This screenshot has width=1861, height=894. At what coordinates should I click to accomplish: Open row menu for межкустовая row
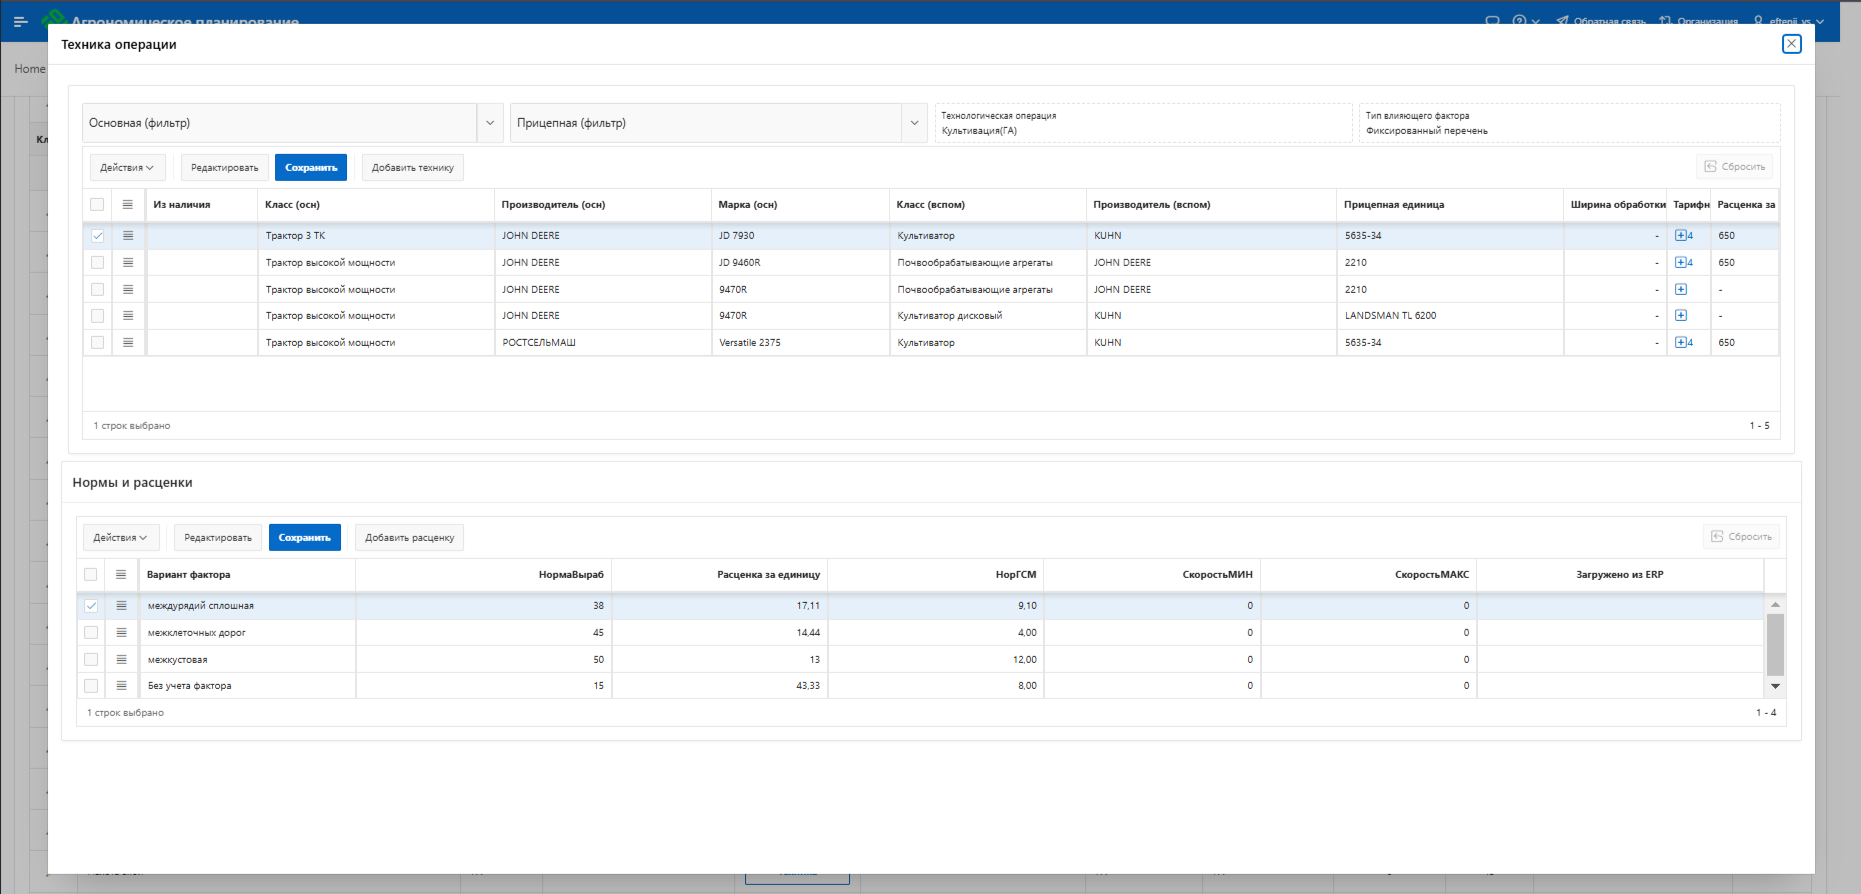121,660
